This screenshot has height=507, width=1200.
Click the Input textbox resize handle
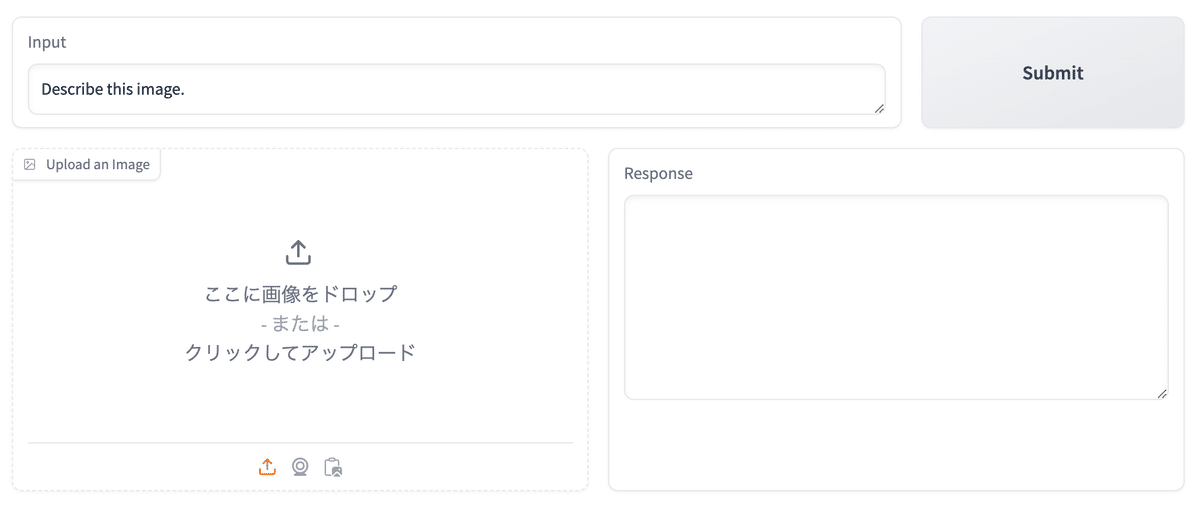tap(879, 108)
